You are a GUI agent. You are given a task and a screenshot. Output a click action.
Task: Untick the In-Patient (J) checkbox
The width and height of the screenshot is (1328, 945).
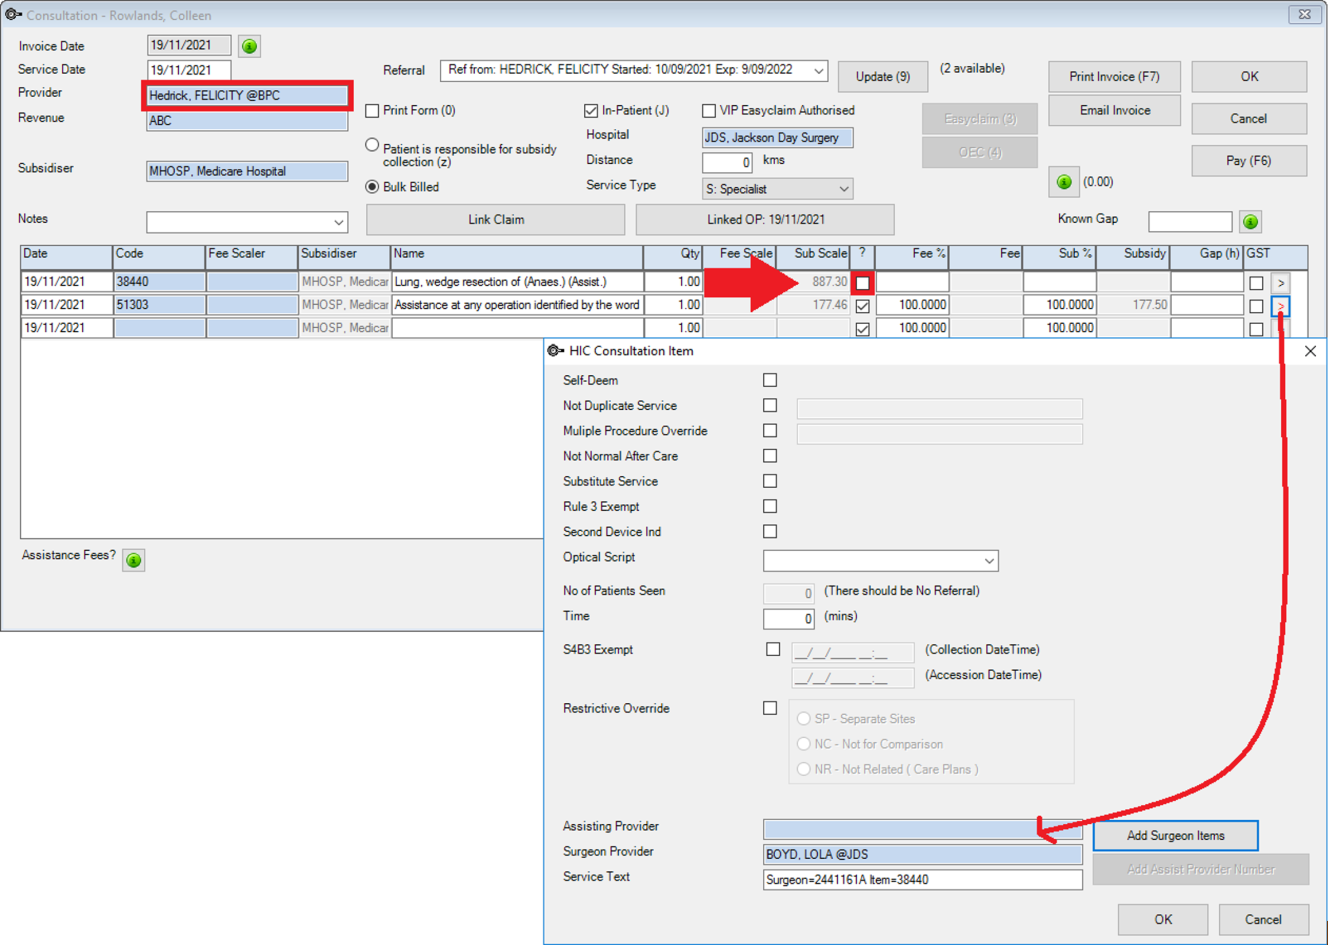coord(591,111)
